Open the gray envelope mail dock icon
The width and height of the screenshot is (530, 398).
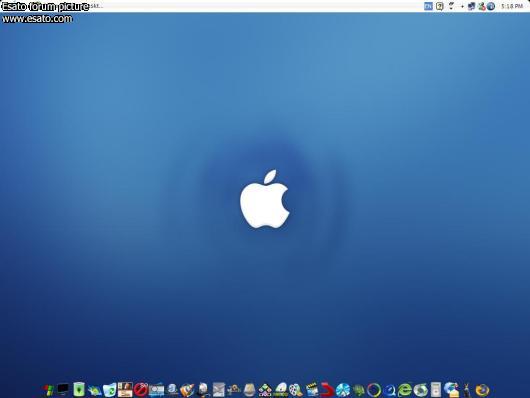[219, 390]
